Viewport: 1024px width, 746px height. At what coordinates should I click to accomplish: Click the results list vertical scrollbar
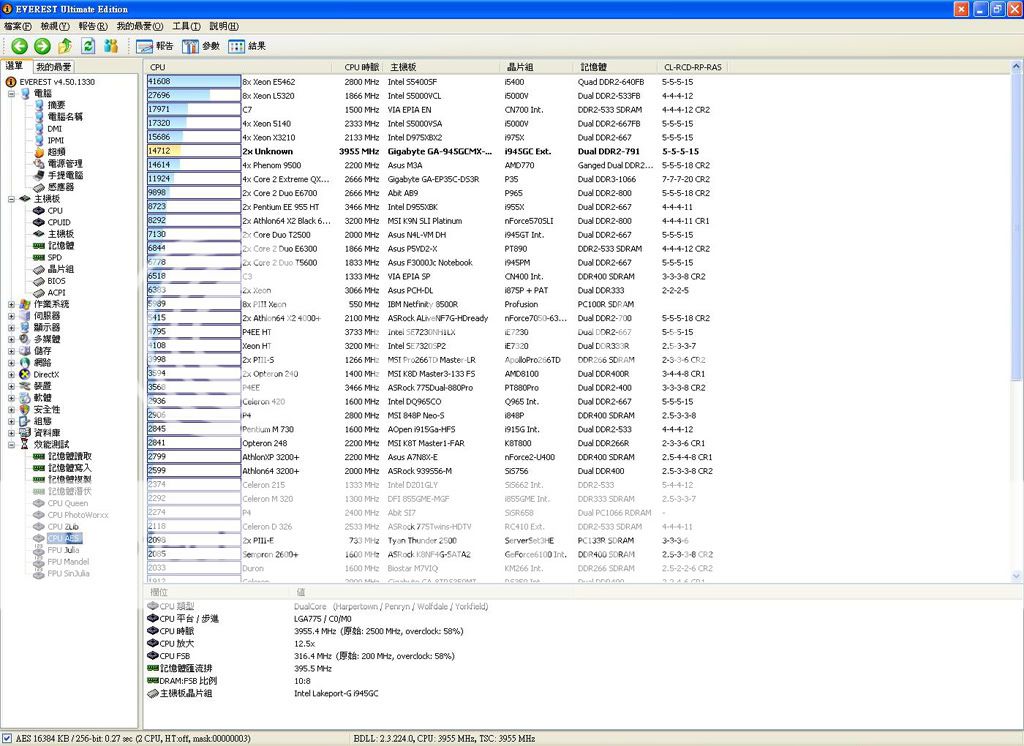[x=1016, y=320]
